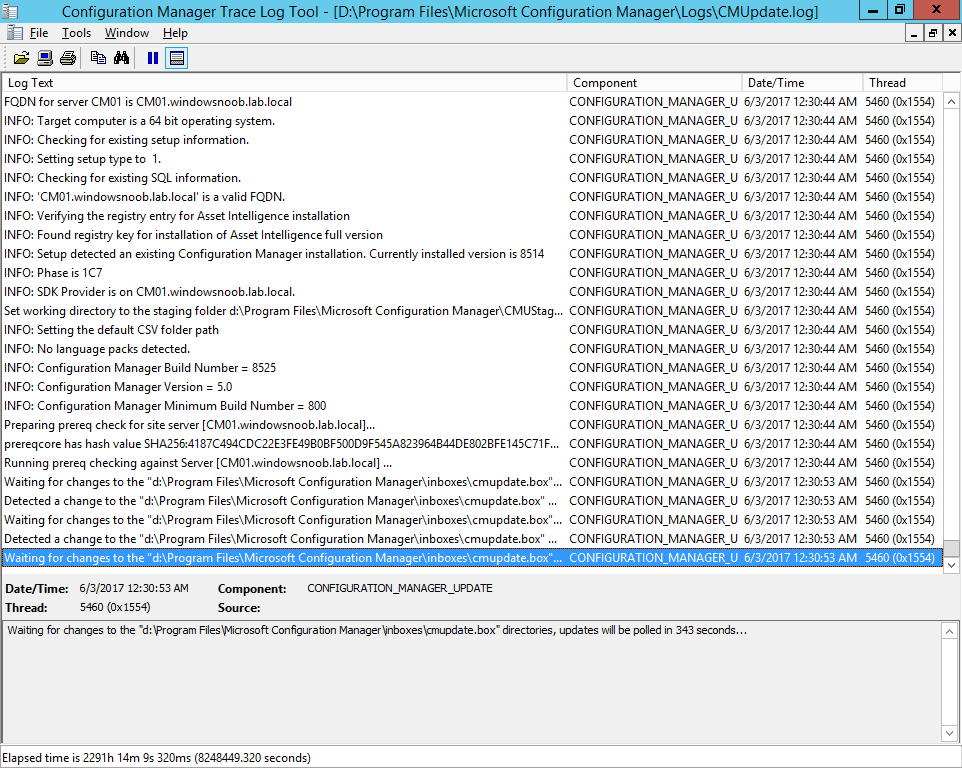Click the Date/Time value in details pane
This screenshot has width=962, height=768.
pos(134,588)
